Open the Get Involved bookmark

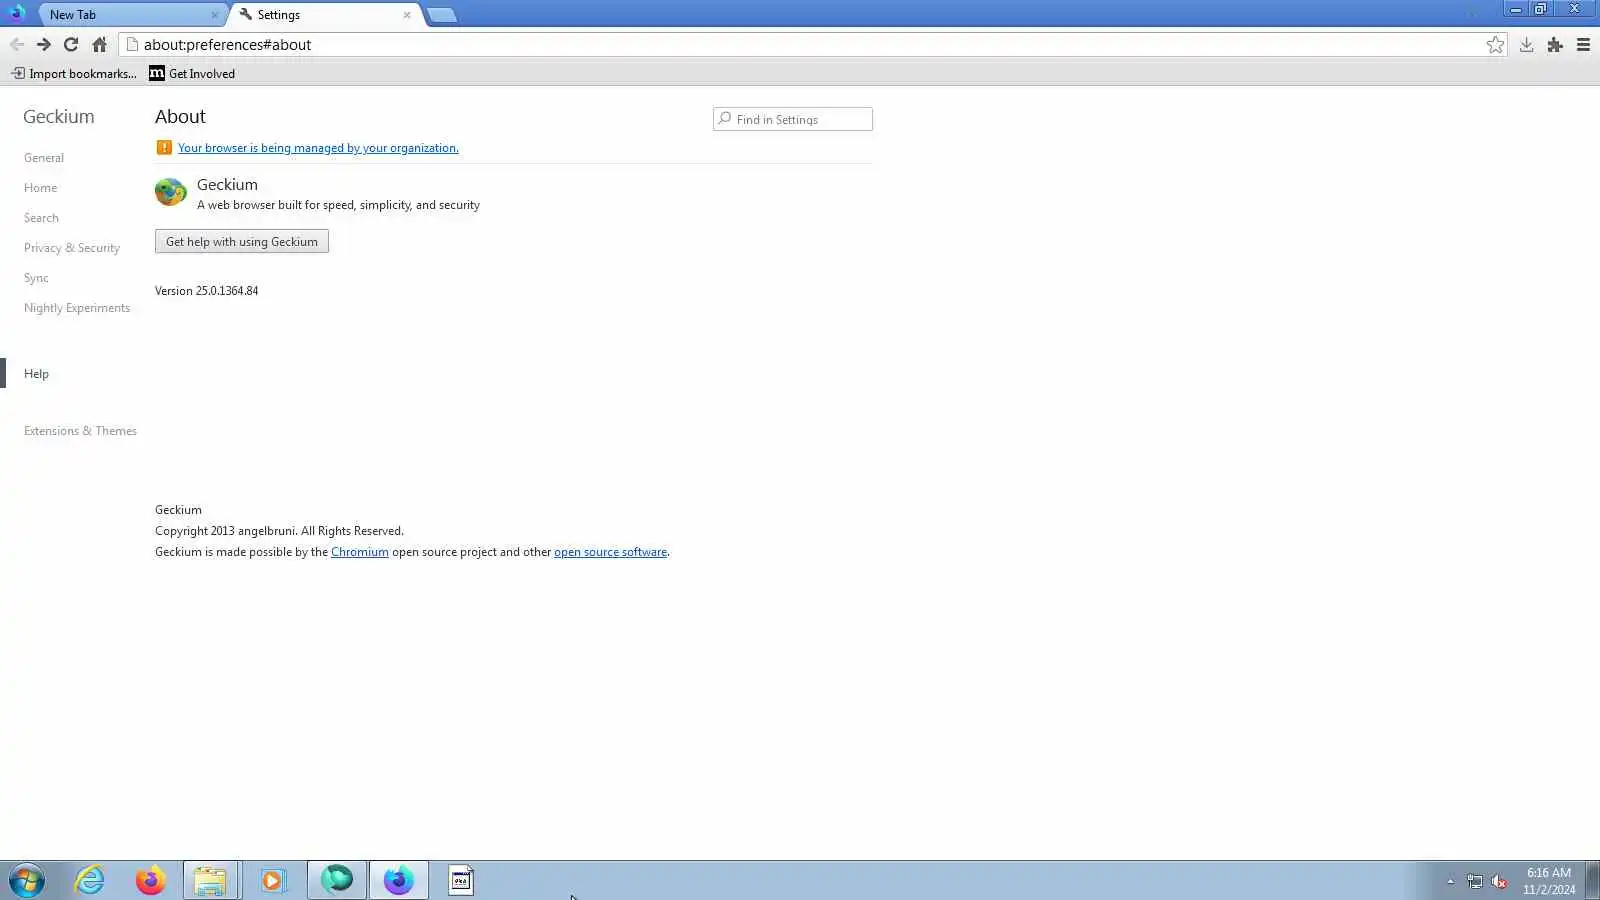pyautogui.click(x=192, y=73)
